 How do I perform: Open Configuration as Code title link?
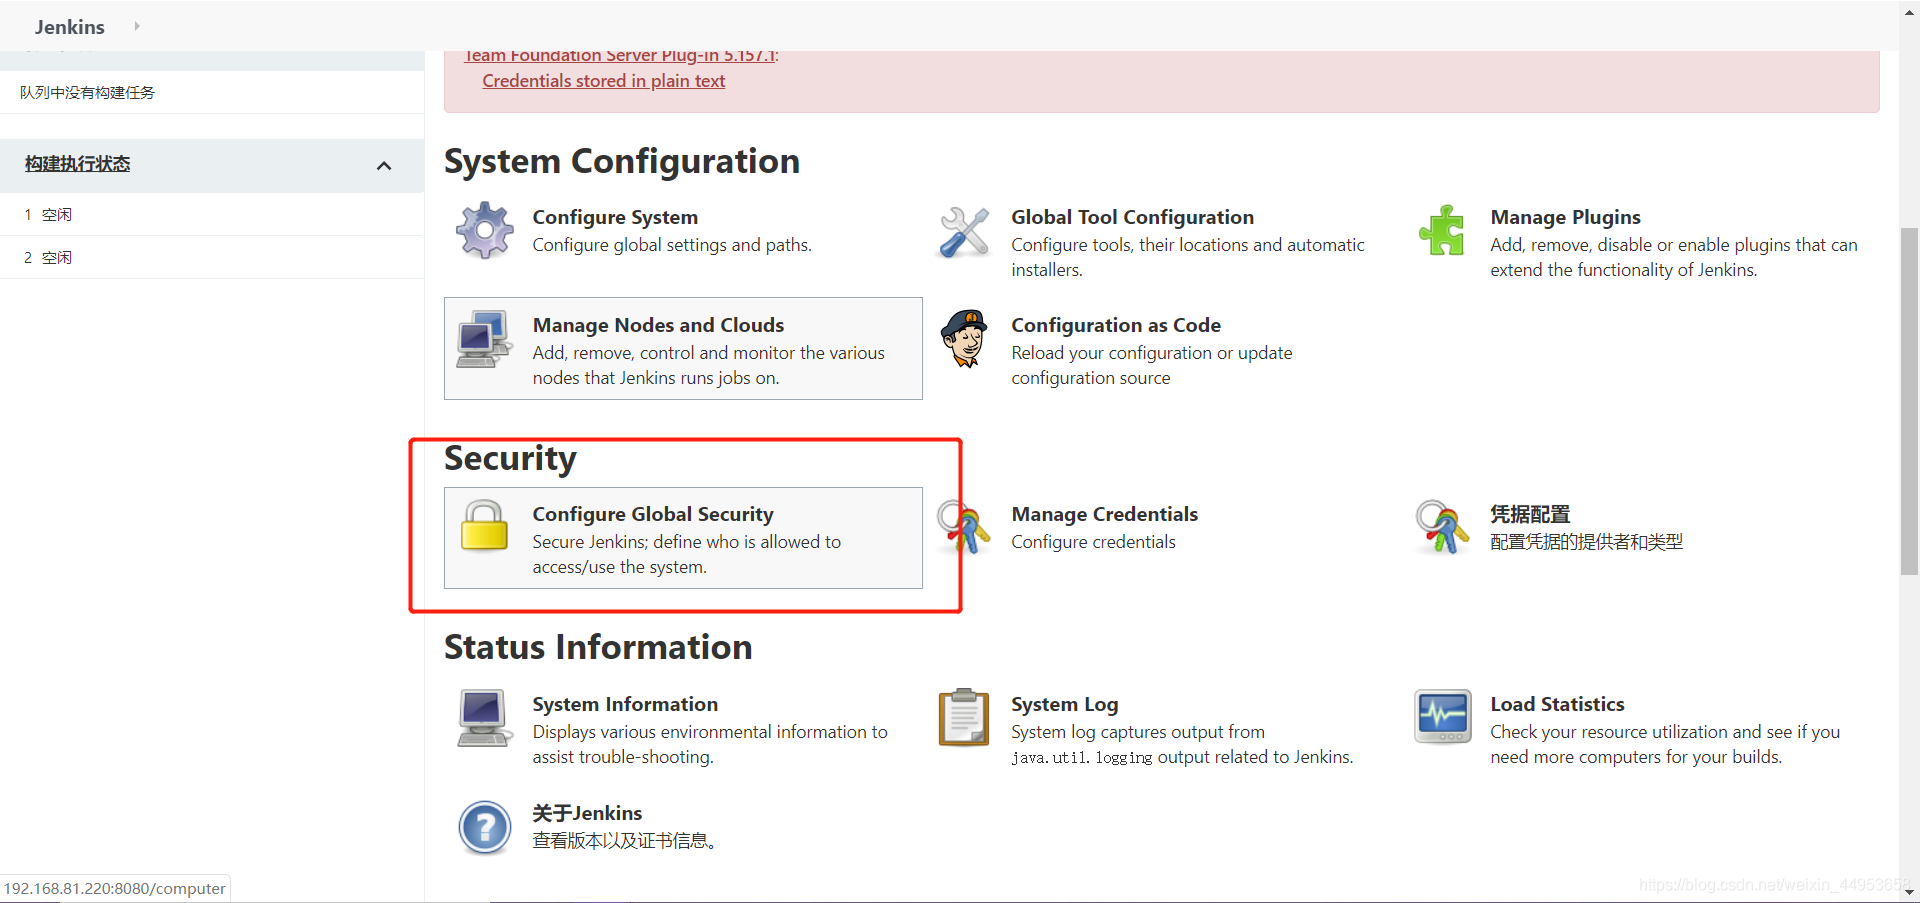click(1116, 325)
